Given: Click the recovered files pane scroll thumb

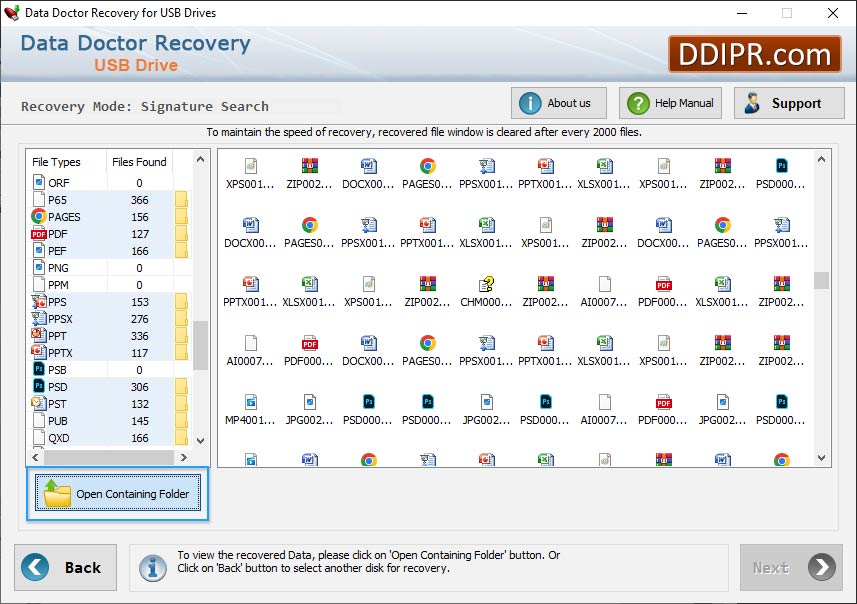Looking at the screenshot, I should click(821, 280).
